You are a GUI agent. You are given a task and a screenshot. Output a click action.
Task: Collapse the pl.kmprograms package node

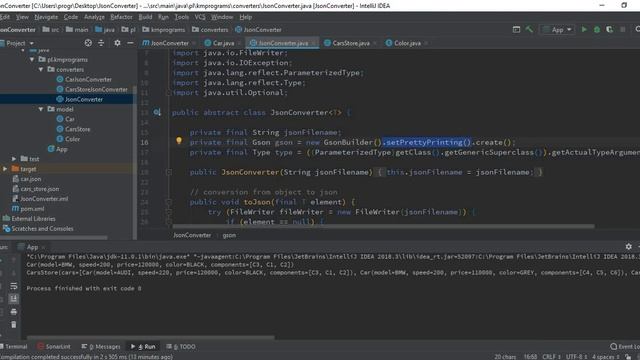click(x=32, y=60)
